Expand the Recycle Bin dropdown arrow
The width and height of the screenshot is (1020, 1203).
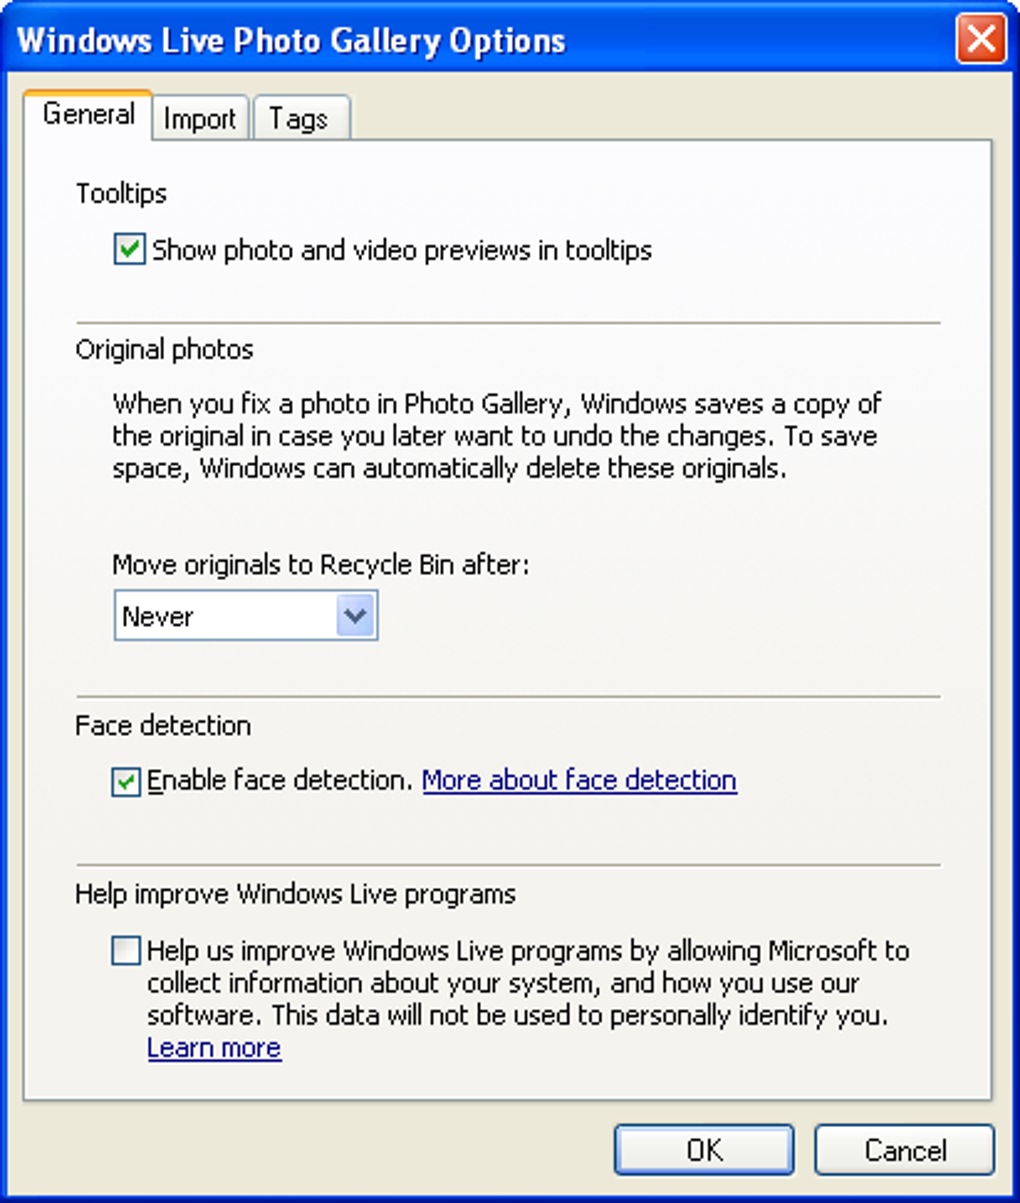click(355, 616)
